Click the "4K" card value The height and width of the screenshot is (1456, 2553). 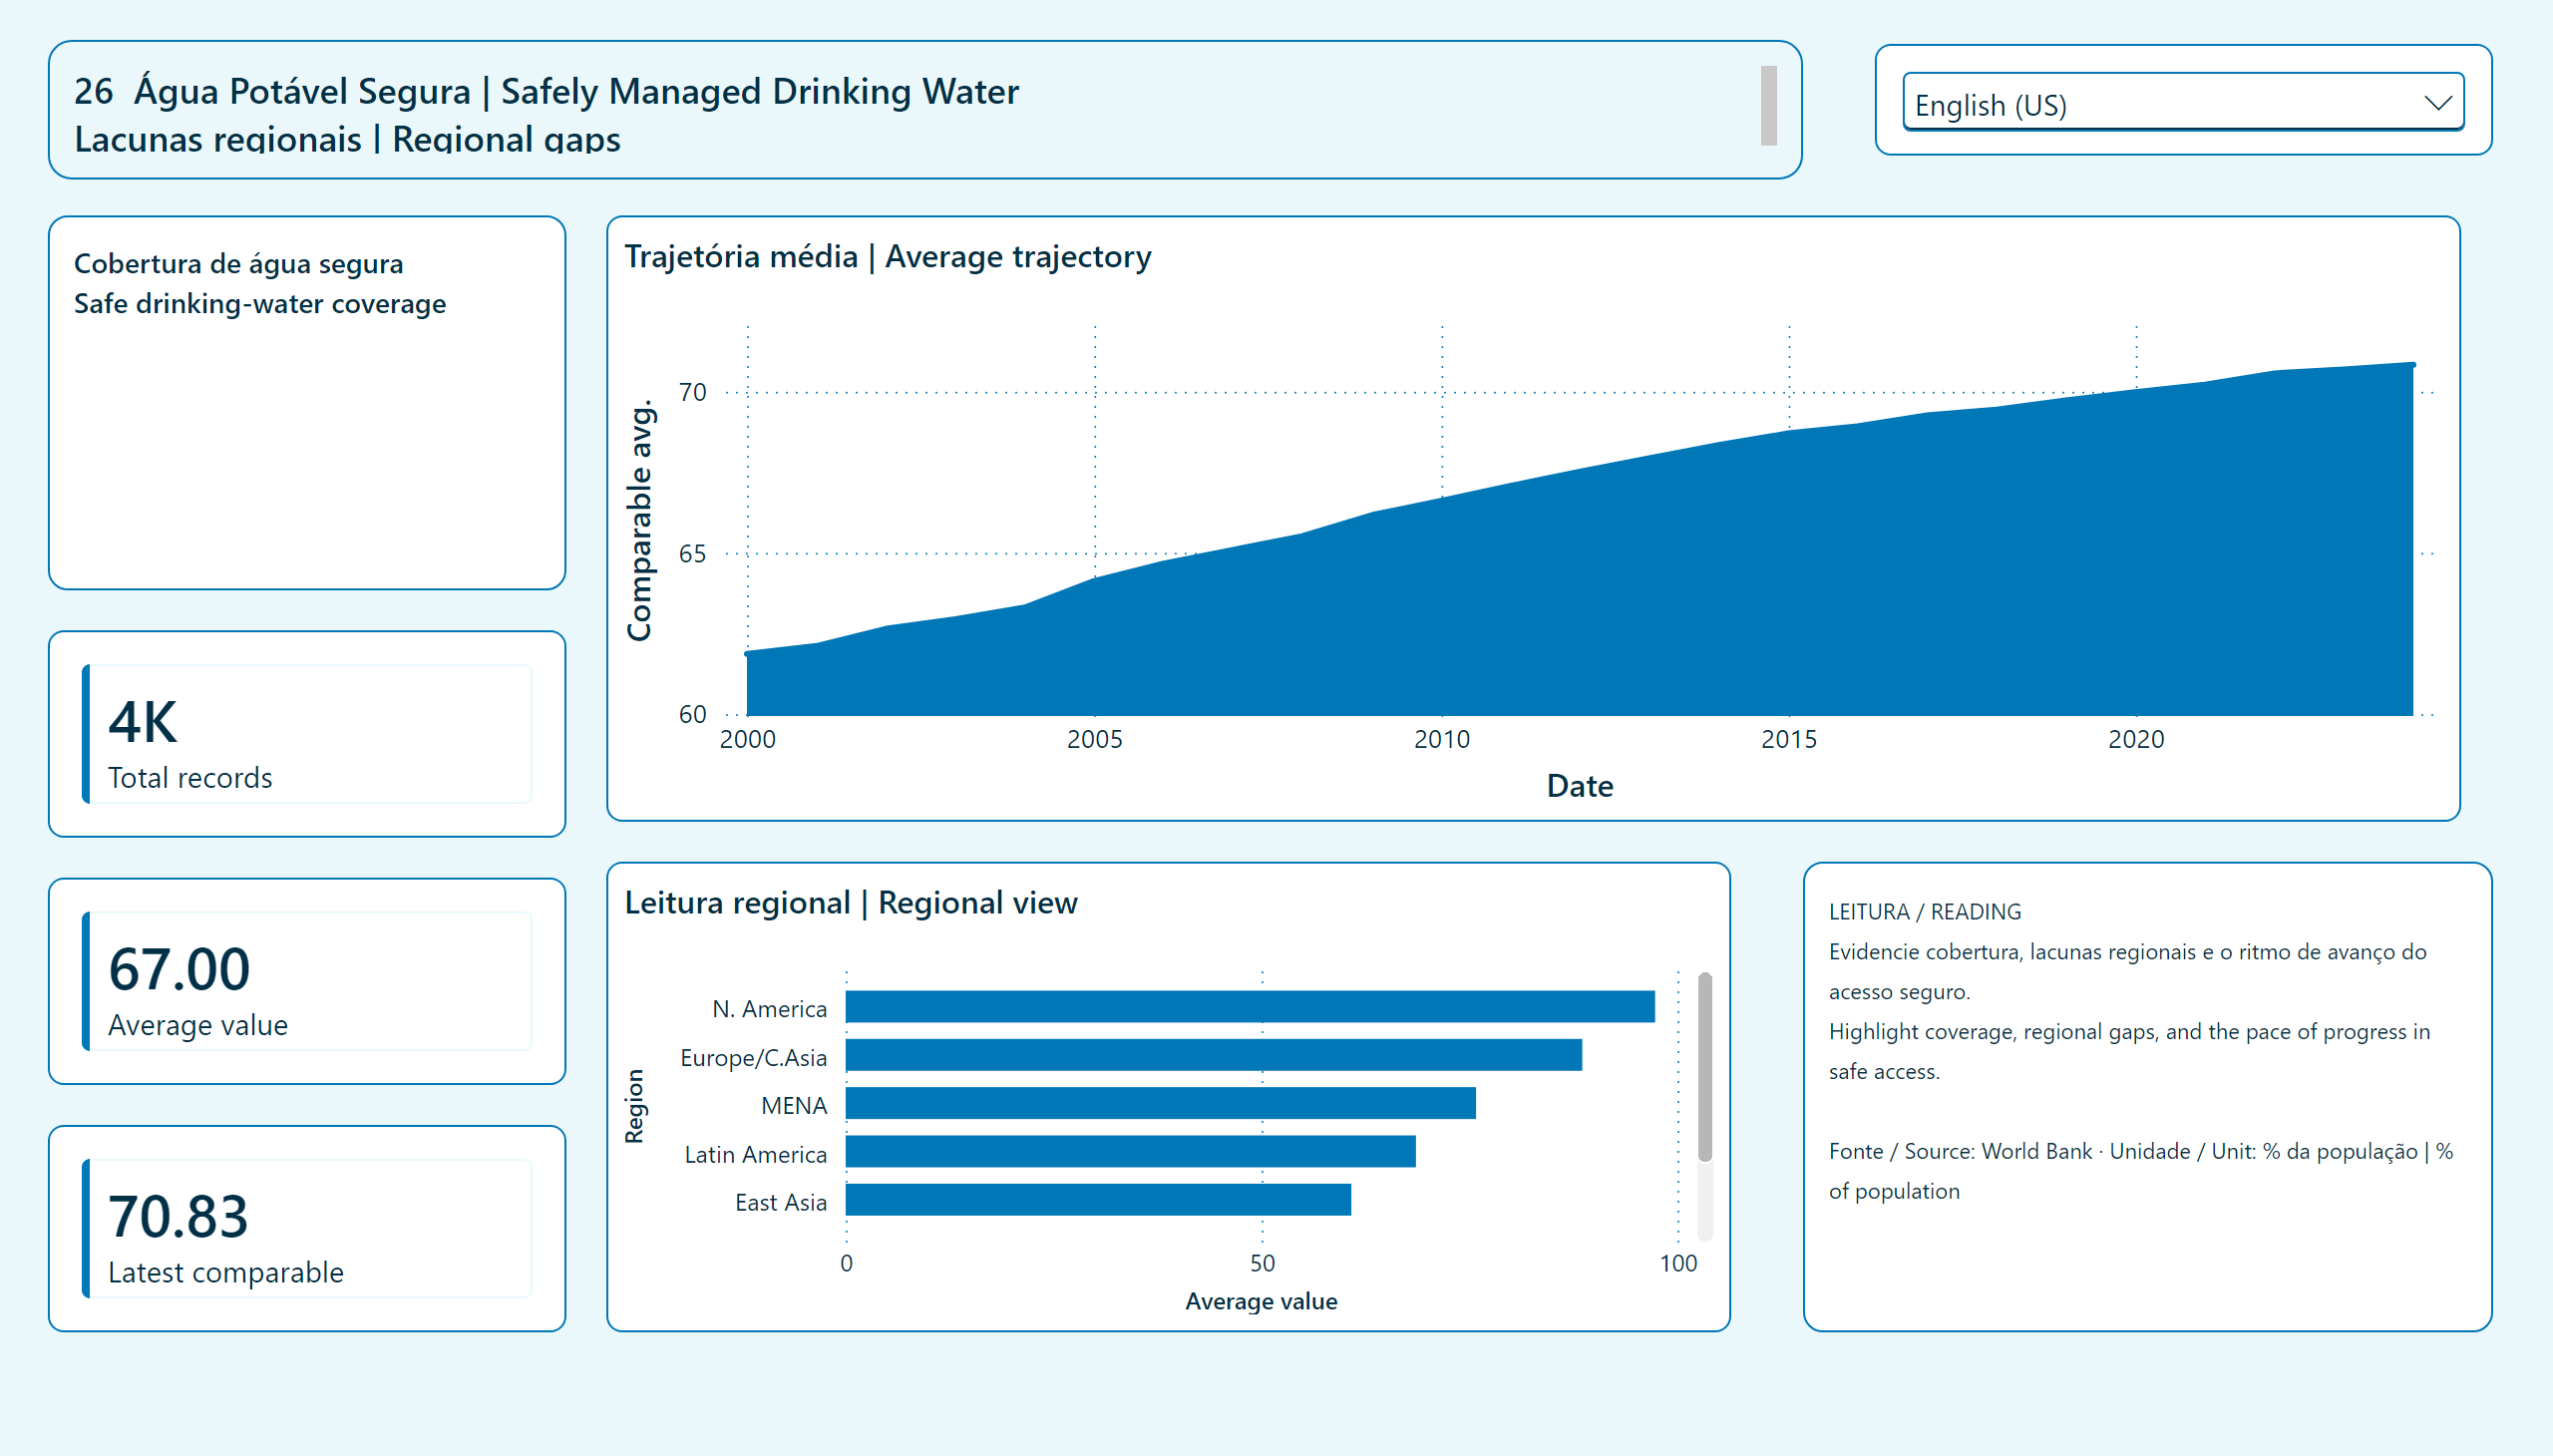click(x=142, y=722)
